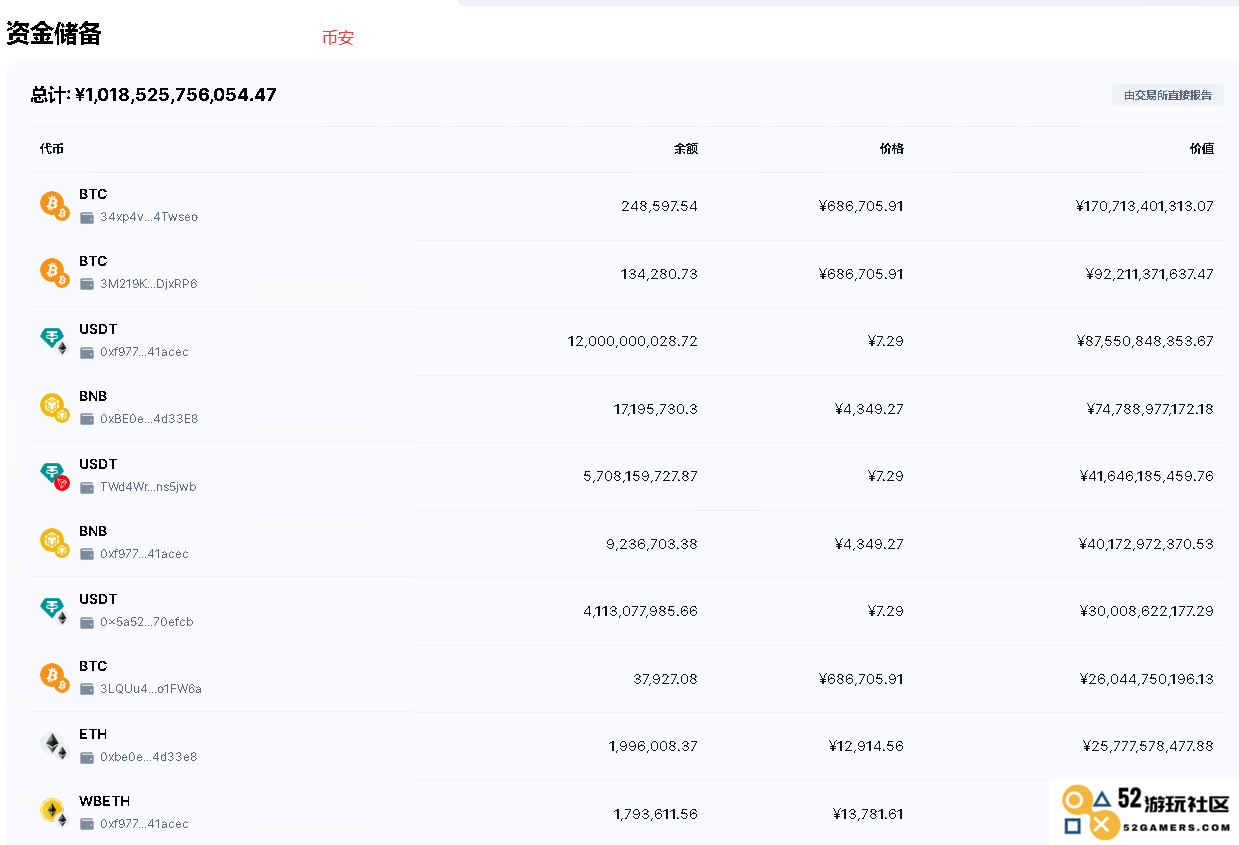Viewport: 1239px width, 845px height.
Task: Open wallet address 0xBE0e...4d33E8 under BNB
Action: pos(149,419)
